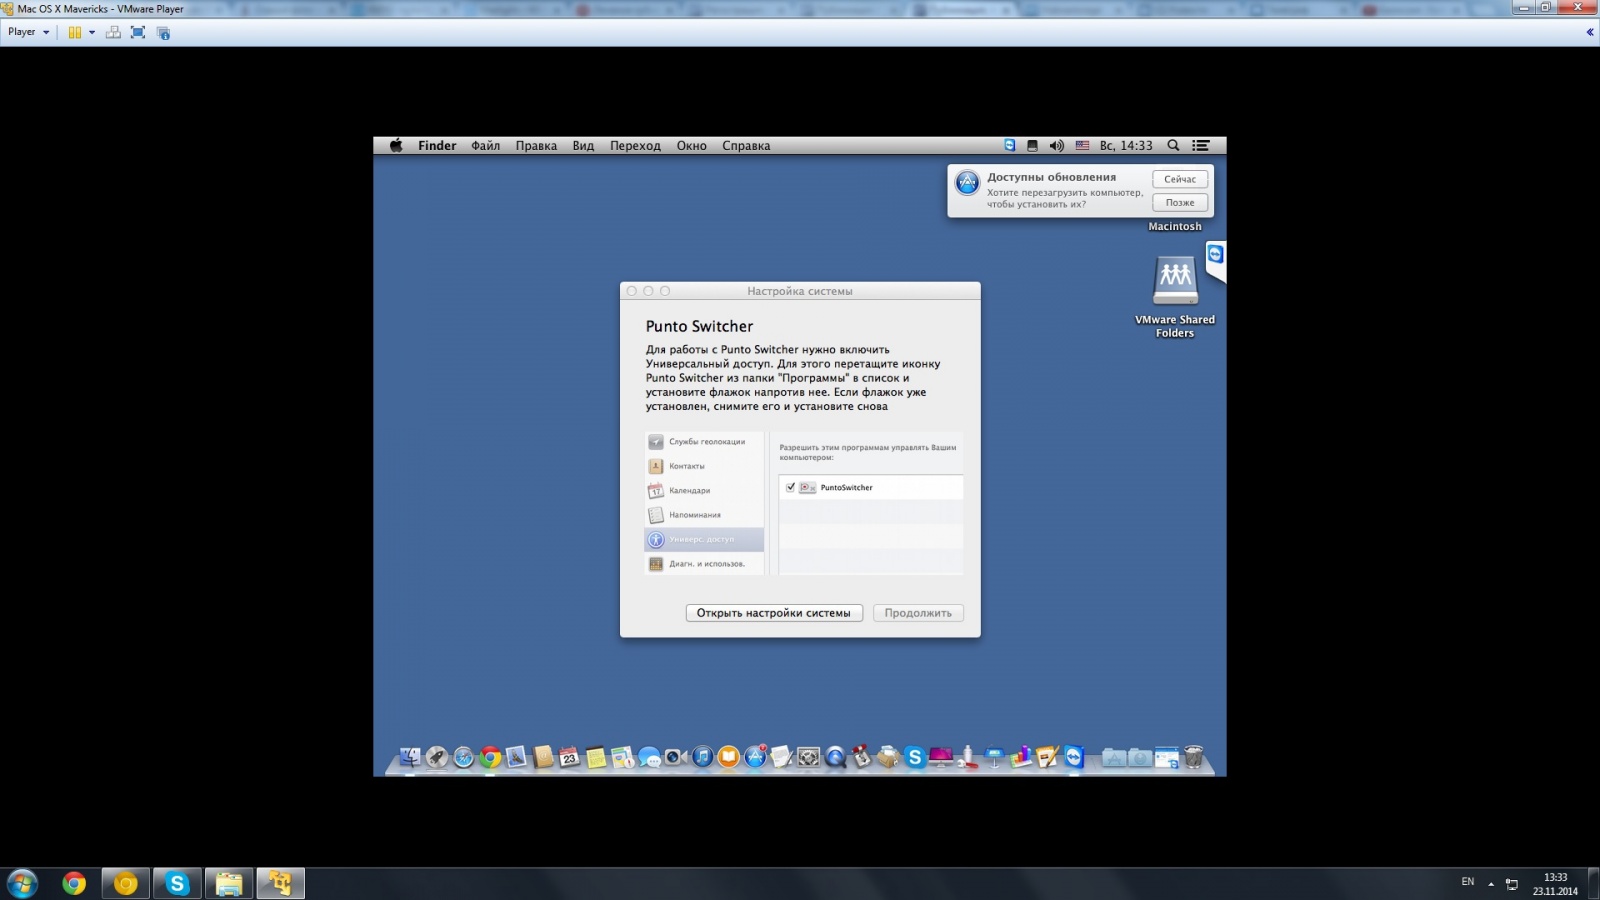Select Службы геолокации in the list
The image size is (1600, 900).
(x=704, y=441)
